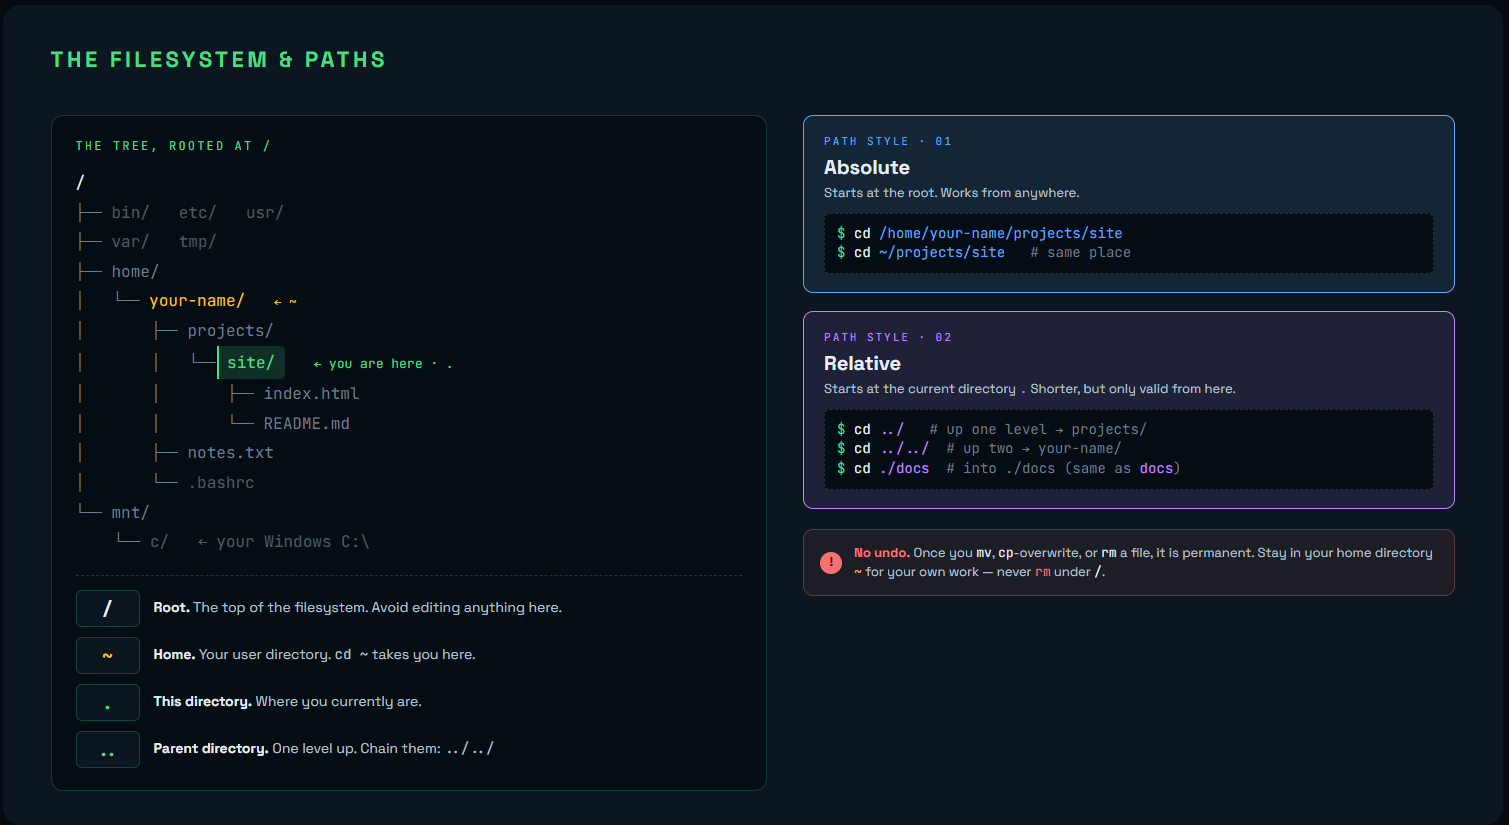Select the mnt/ folder in tree
The width and height of the screenshot is (1509, 825).
pos(130,513)
